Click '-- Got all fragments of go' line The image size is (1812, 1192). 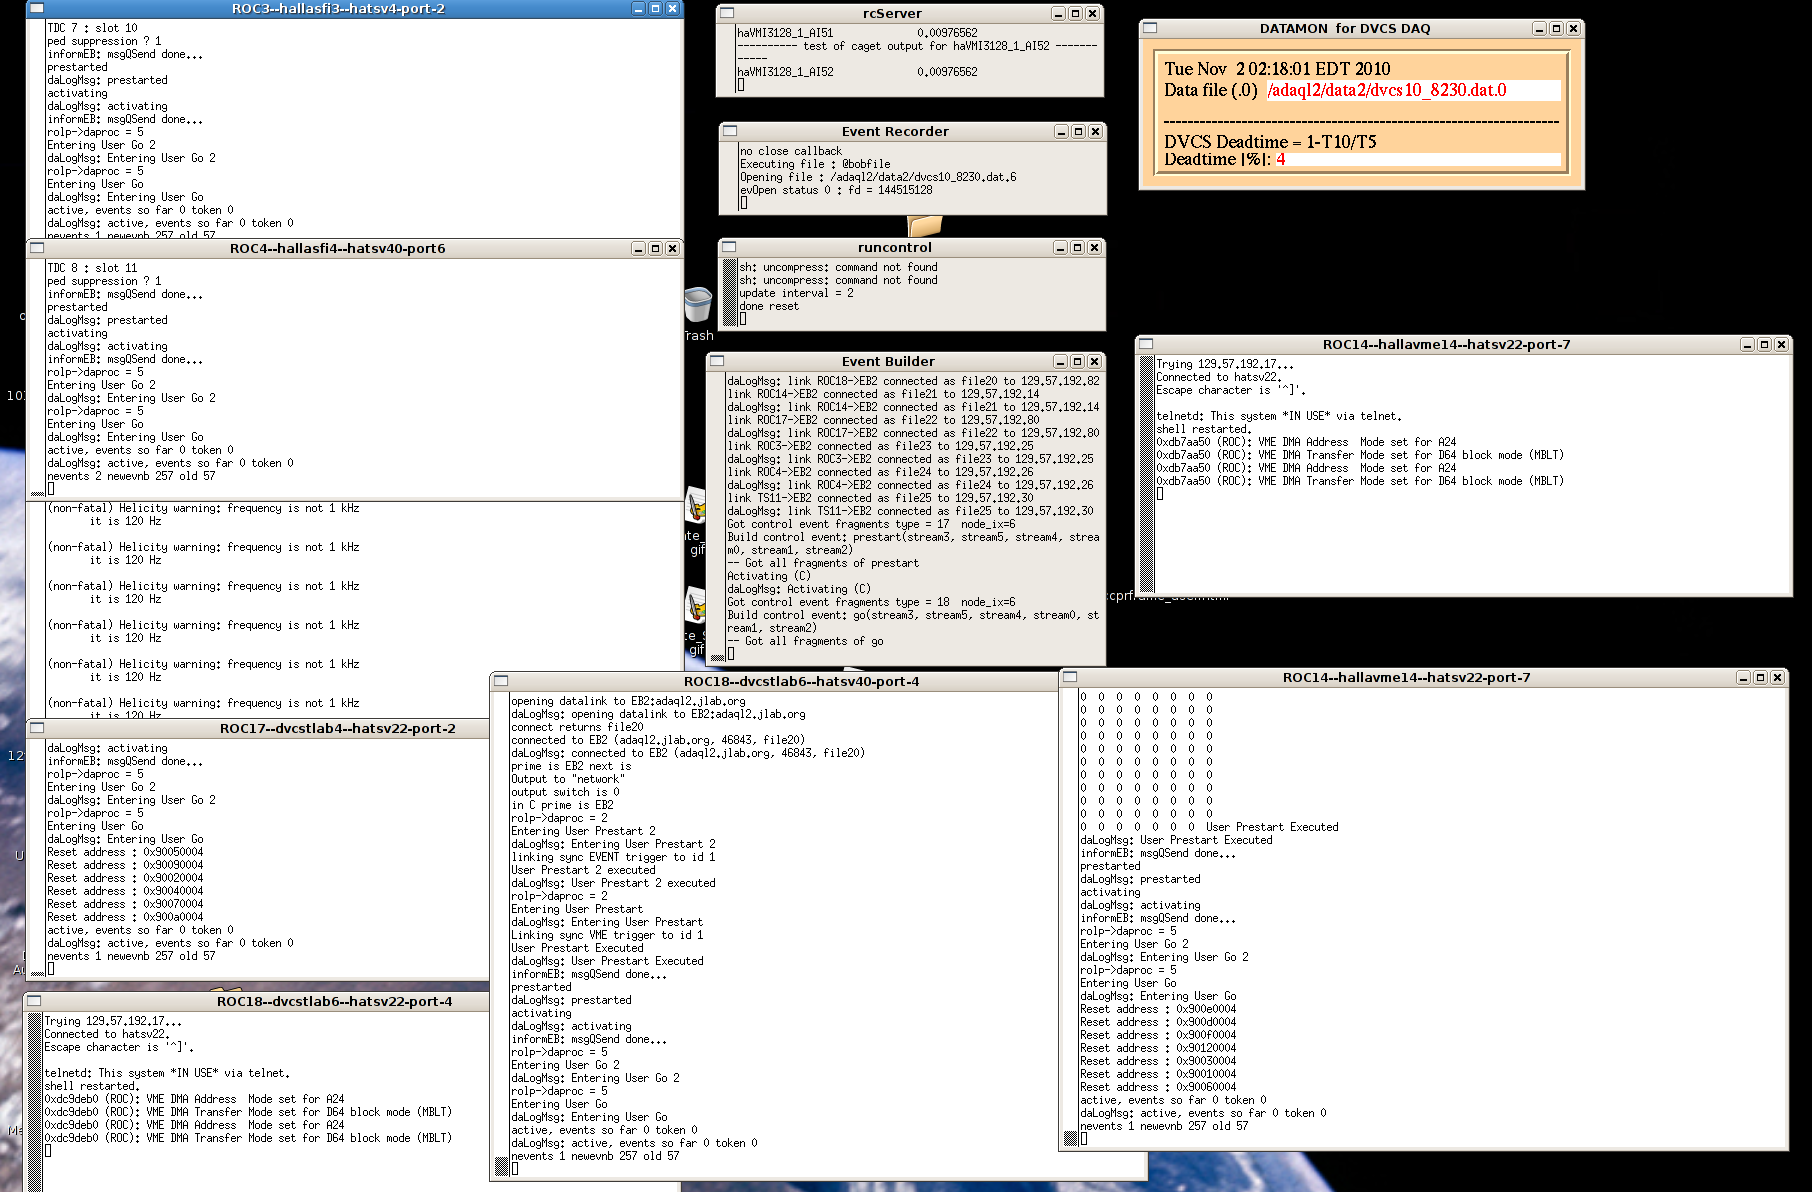[x=805, y=641]
